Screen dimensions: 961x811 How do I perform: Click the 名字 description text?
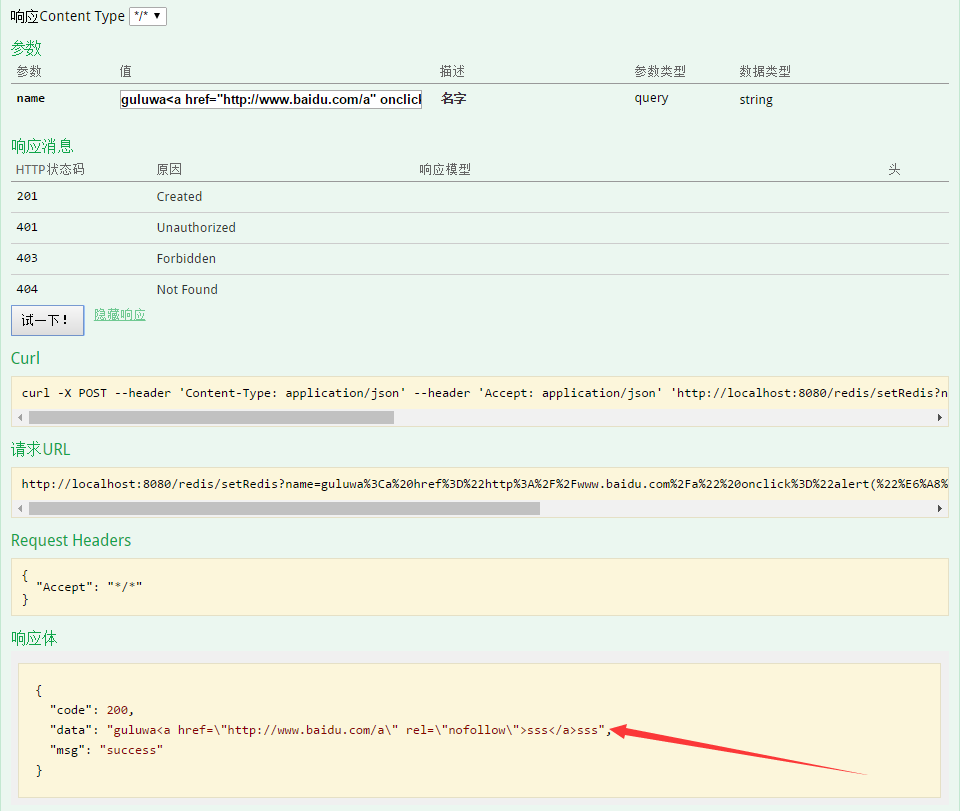pyautogui.click(x=454, y=98)
